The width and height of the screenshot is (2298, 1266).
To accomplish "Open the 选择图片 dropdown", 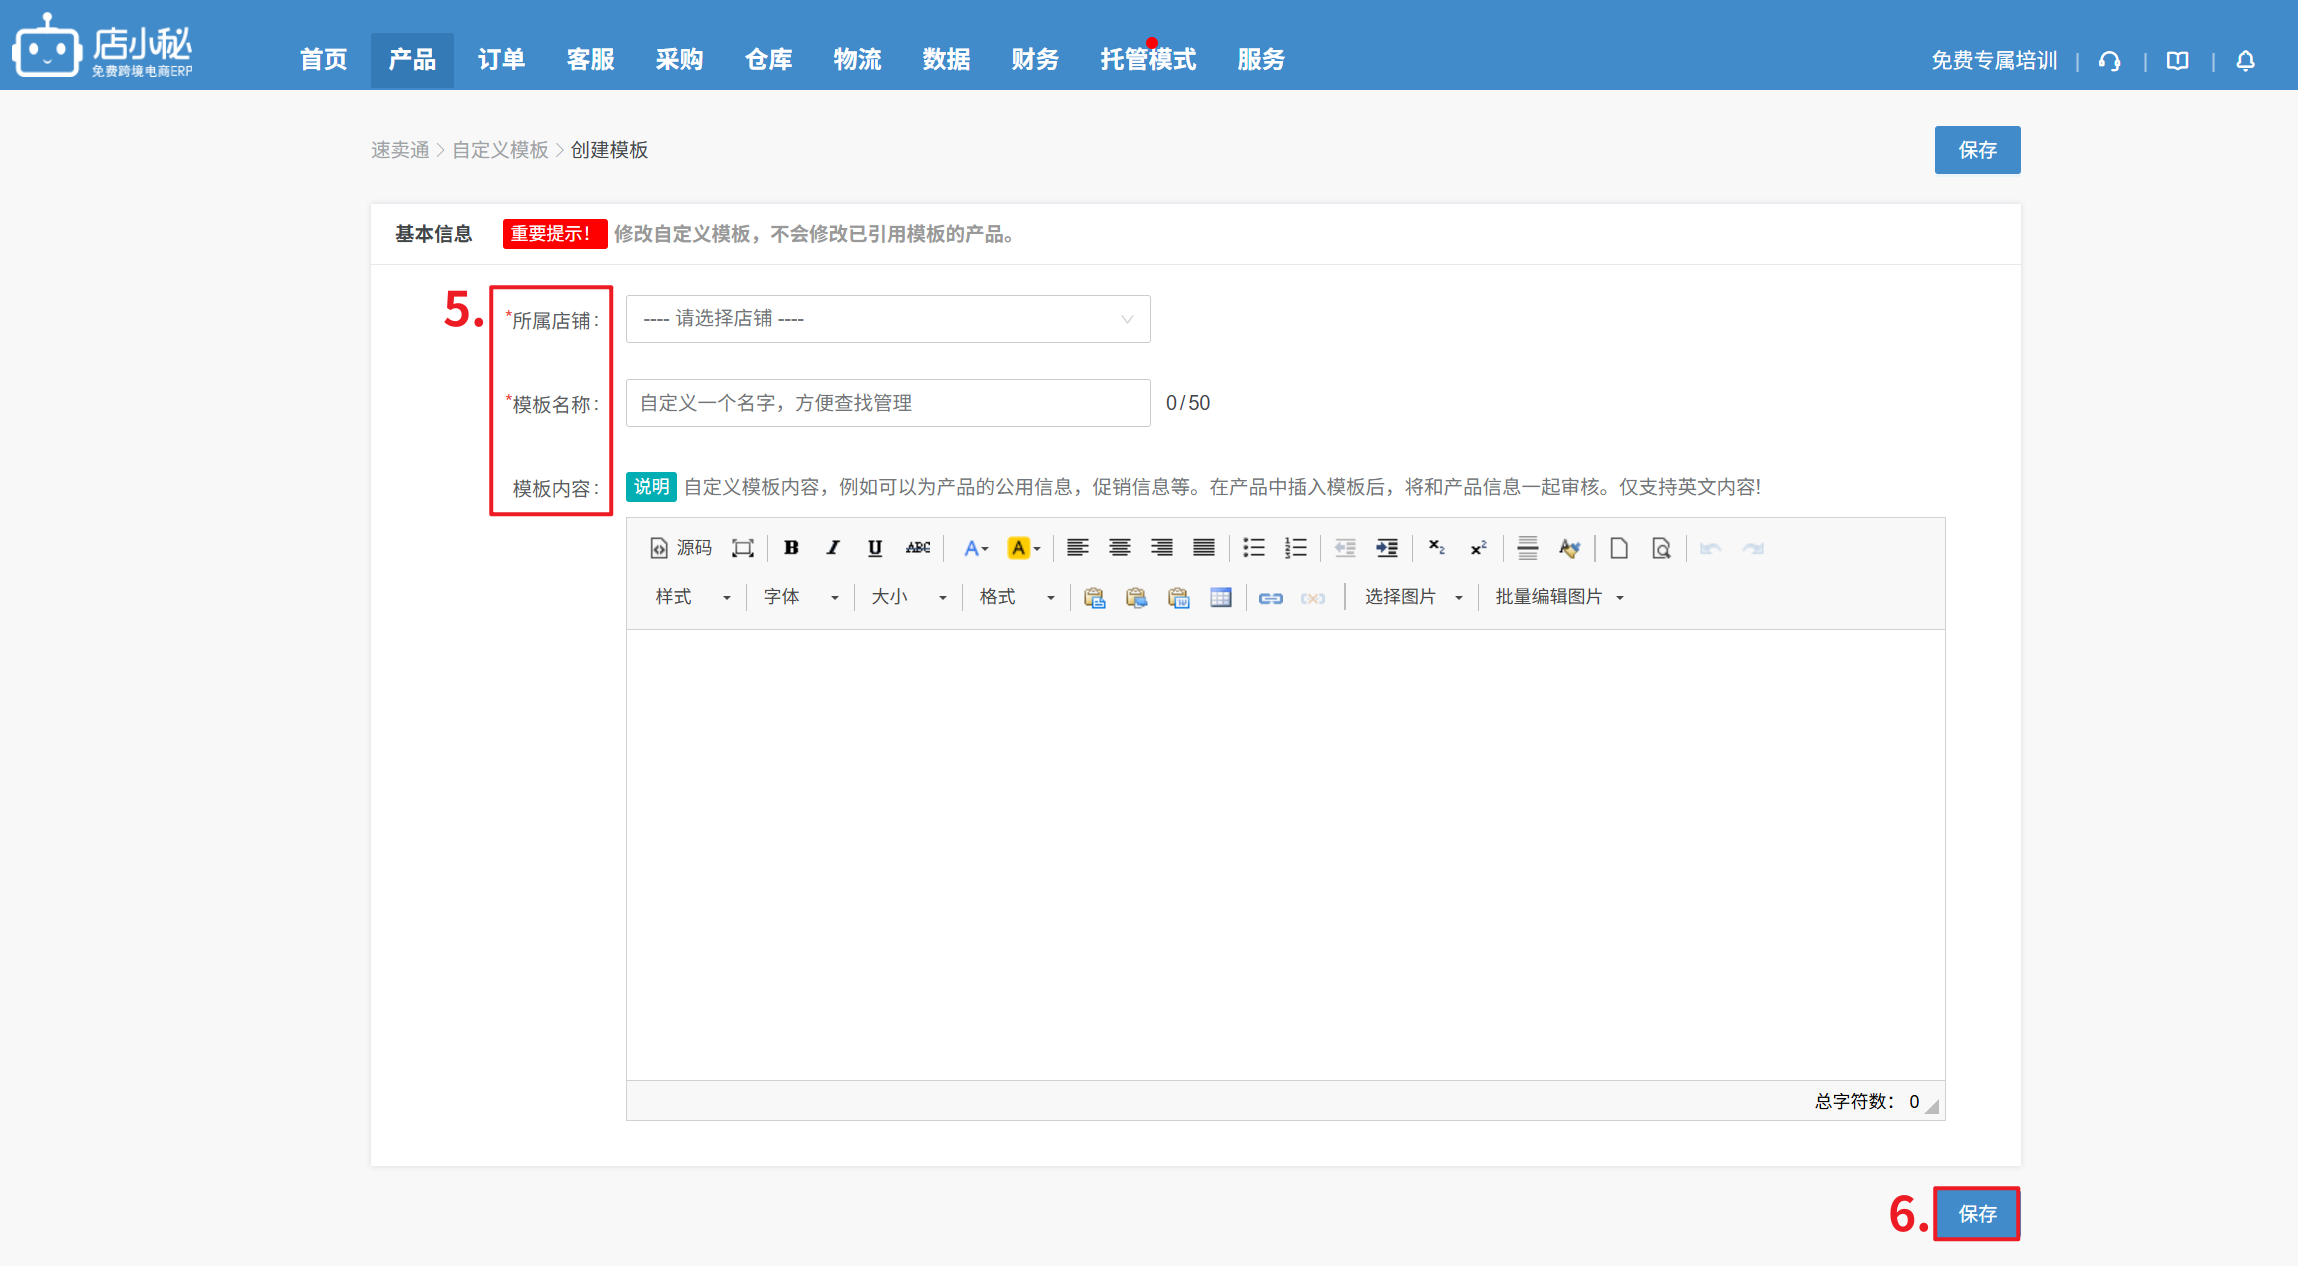I will [x=1413, y=597].
